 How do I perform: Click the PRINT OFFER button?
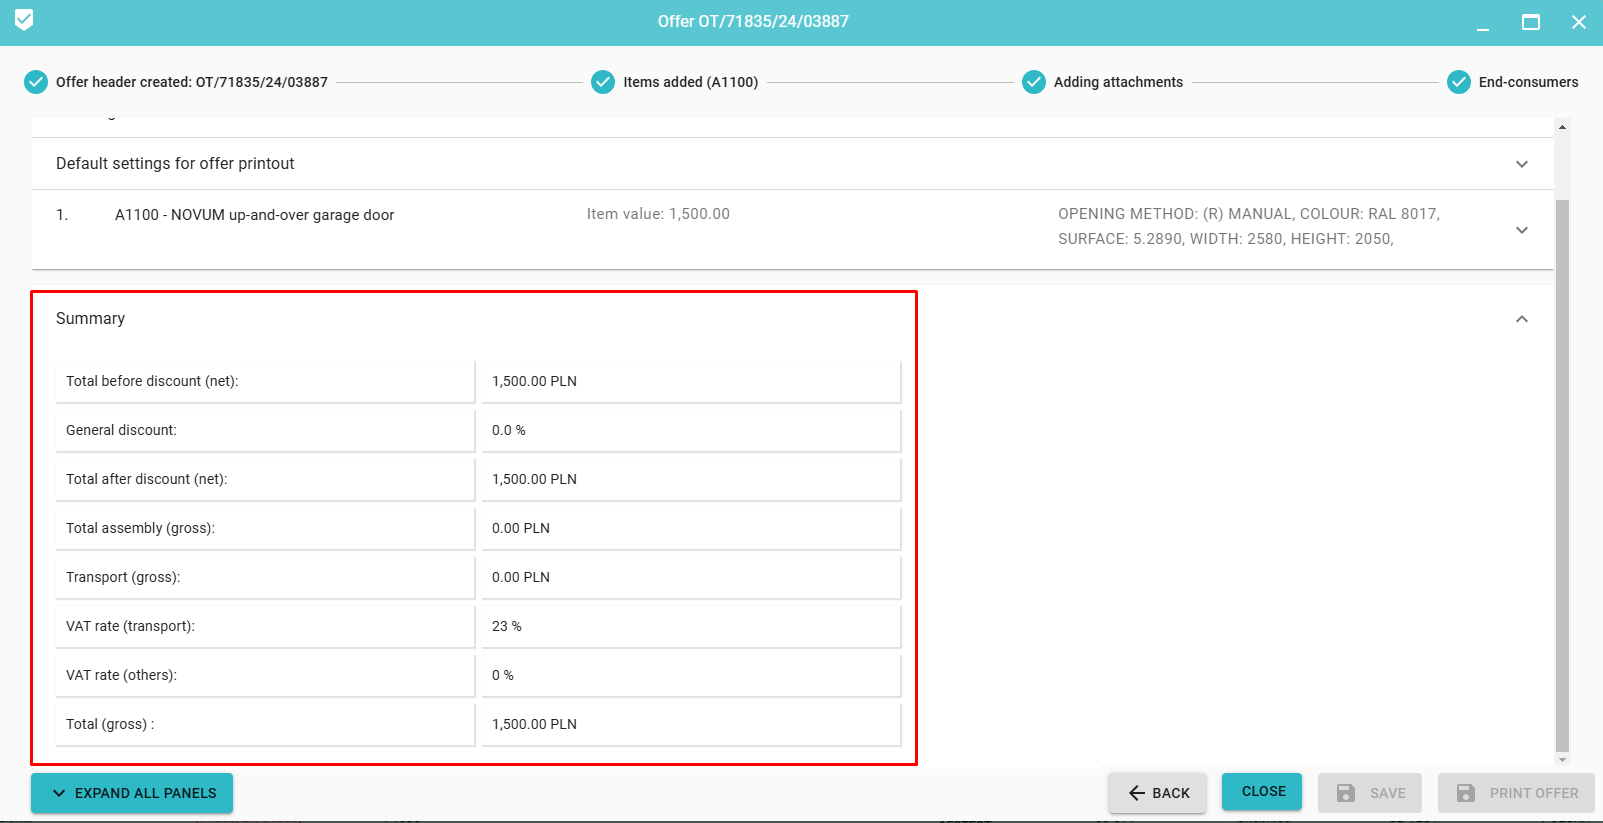point(1516,793)
